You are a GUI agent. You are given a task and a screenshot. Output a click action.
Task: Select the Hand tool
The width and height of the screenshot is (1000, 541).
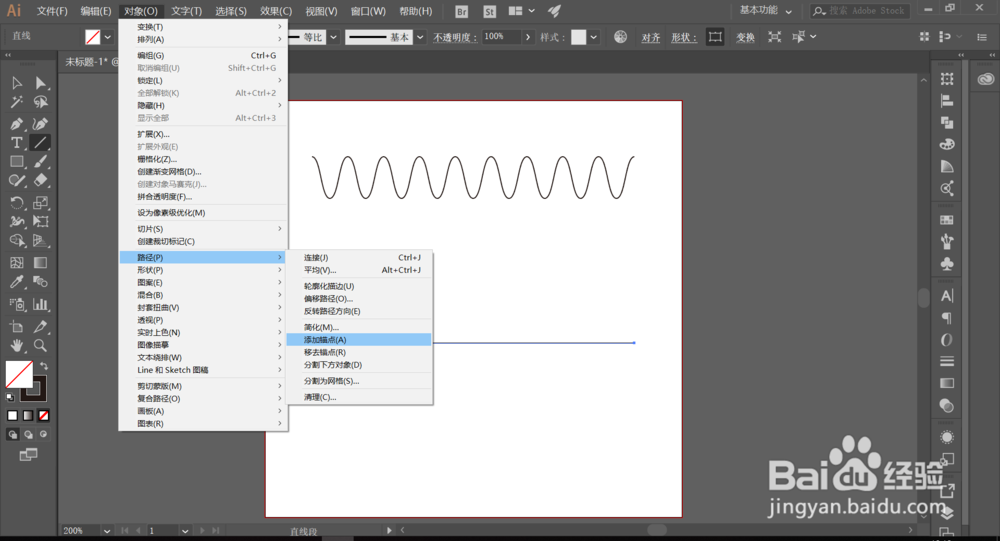coord(17,346)
